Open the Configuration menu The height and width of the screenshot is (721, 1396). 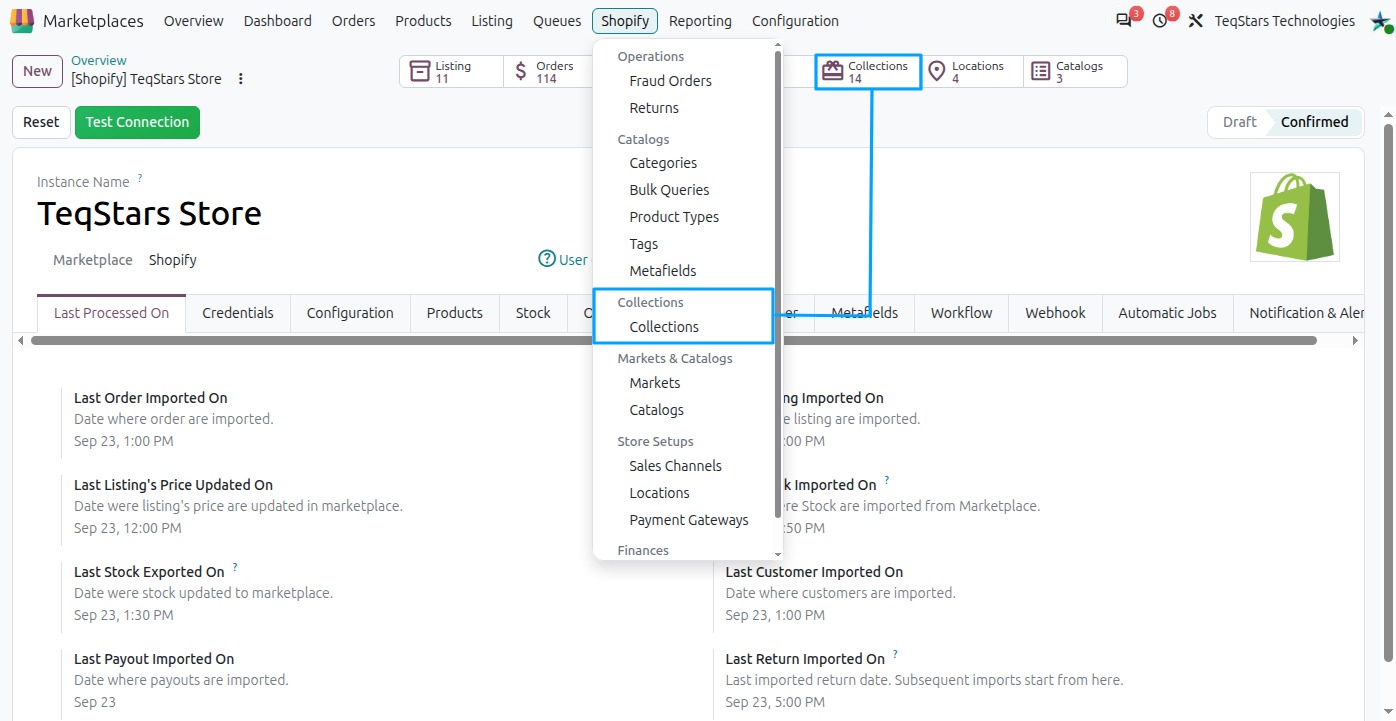click(x=795, y=21)
